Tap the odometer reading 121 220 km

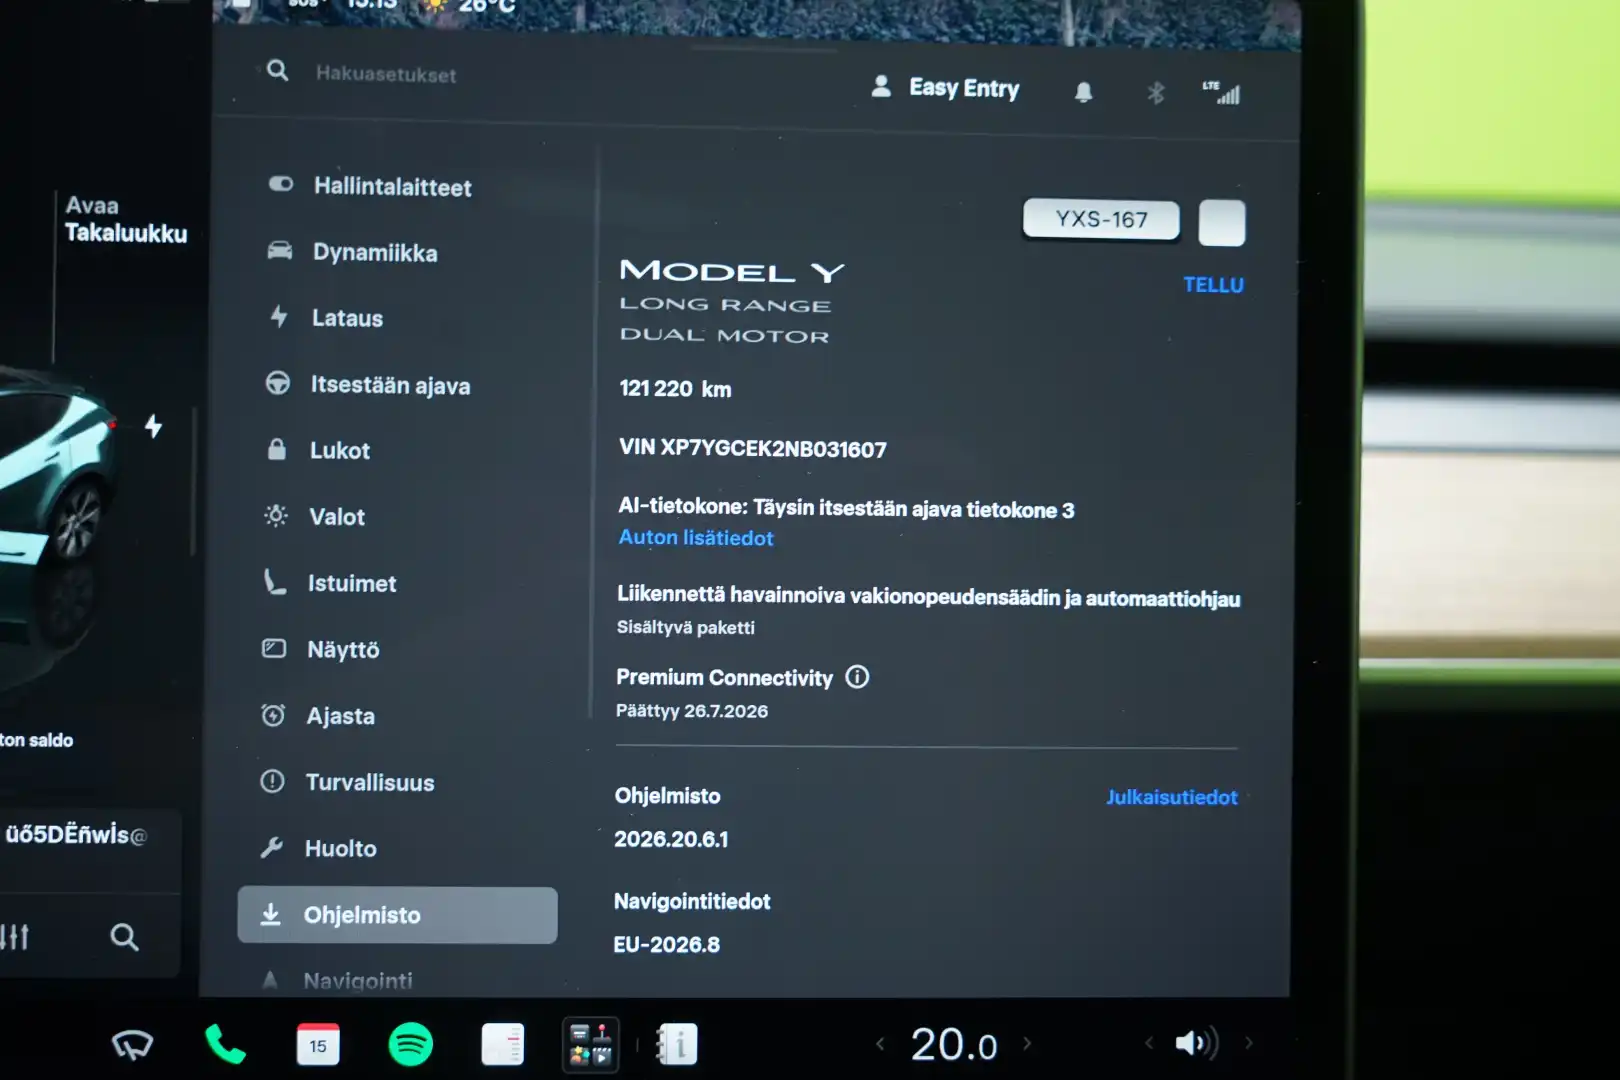point(675,389)
